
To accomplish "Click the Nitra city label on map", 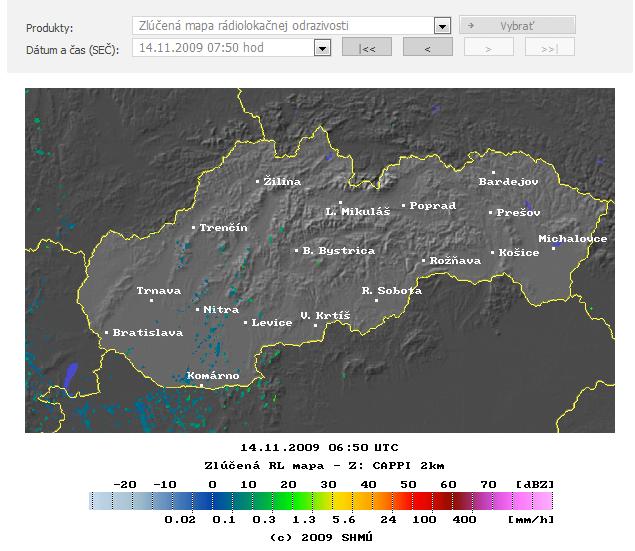I will 221,310.
